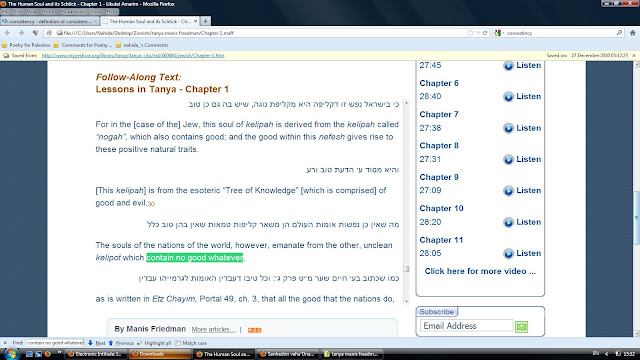The image size is (640, 360).
Task: Reload the page using refresh icon
Action: (x=485, y=33)
